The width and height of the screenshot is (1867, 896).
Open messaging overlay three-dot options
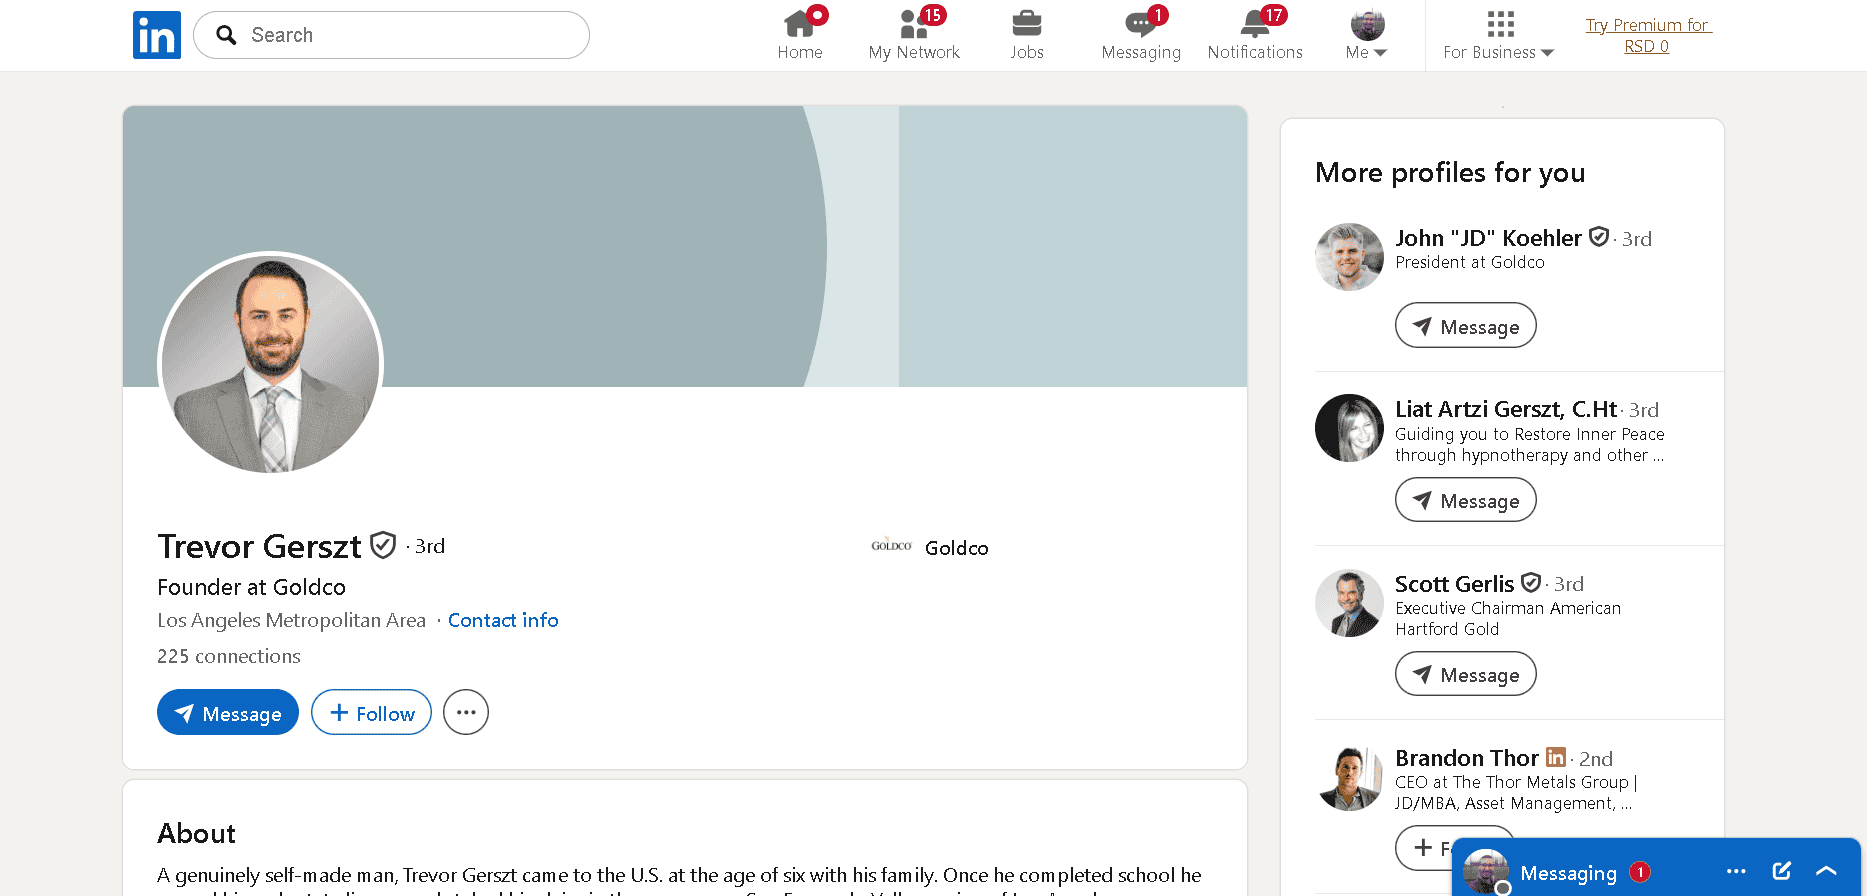[1736, 871]
